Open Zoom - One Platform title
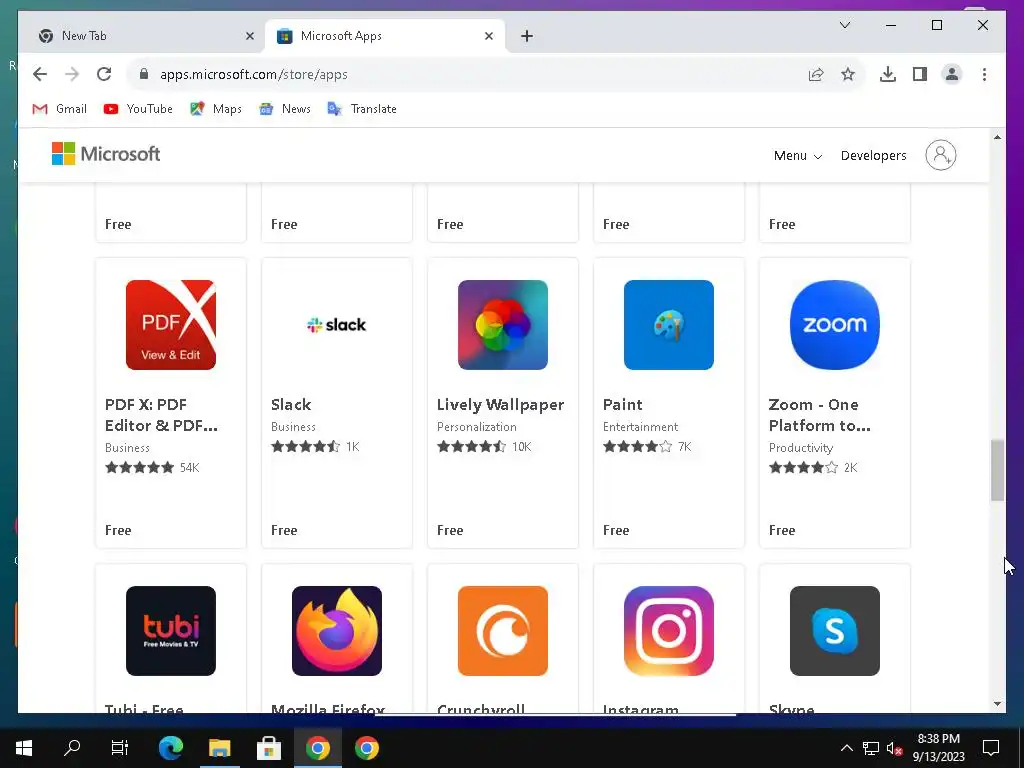Image resolution: width=1024 pixels, height=768 pixels. point(819,415)
